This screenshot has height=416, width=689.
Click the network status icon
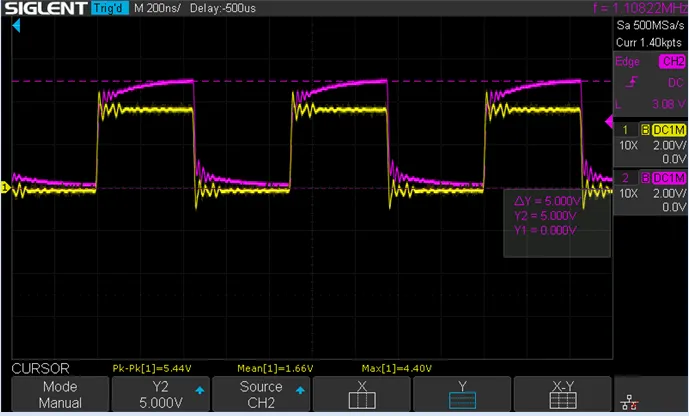pos(629,399)
